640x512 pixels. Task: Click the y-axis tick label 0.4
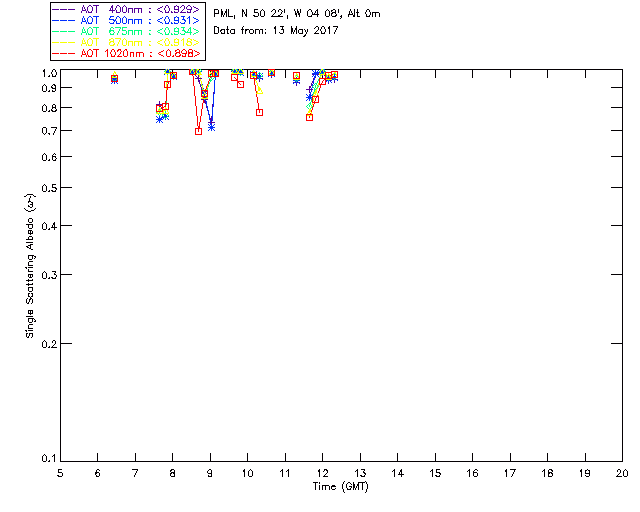(x=49, y=226)
